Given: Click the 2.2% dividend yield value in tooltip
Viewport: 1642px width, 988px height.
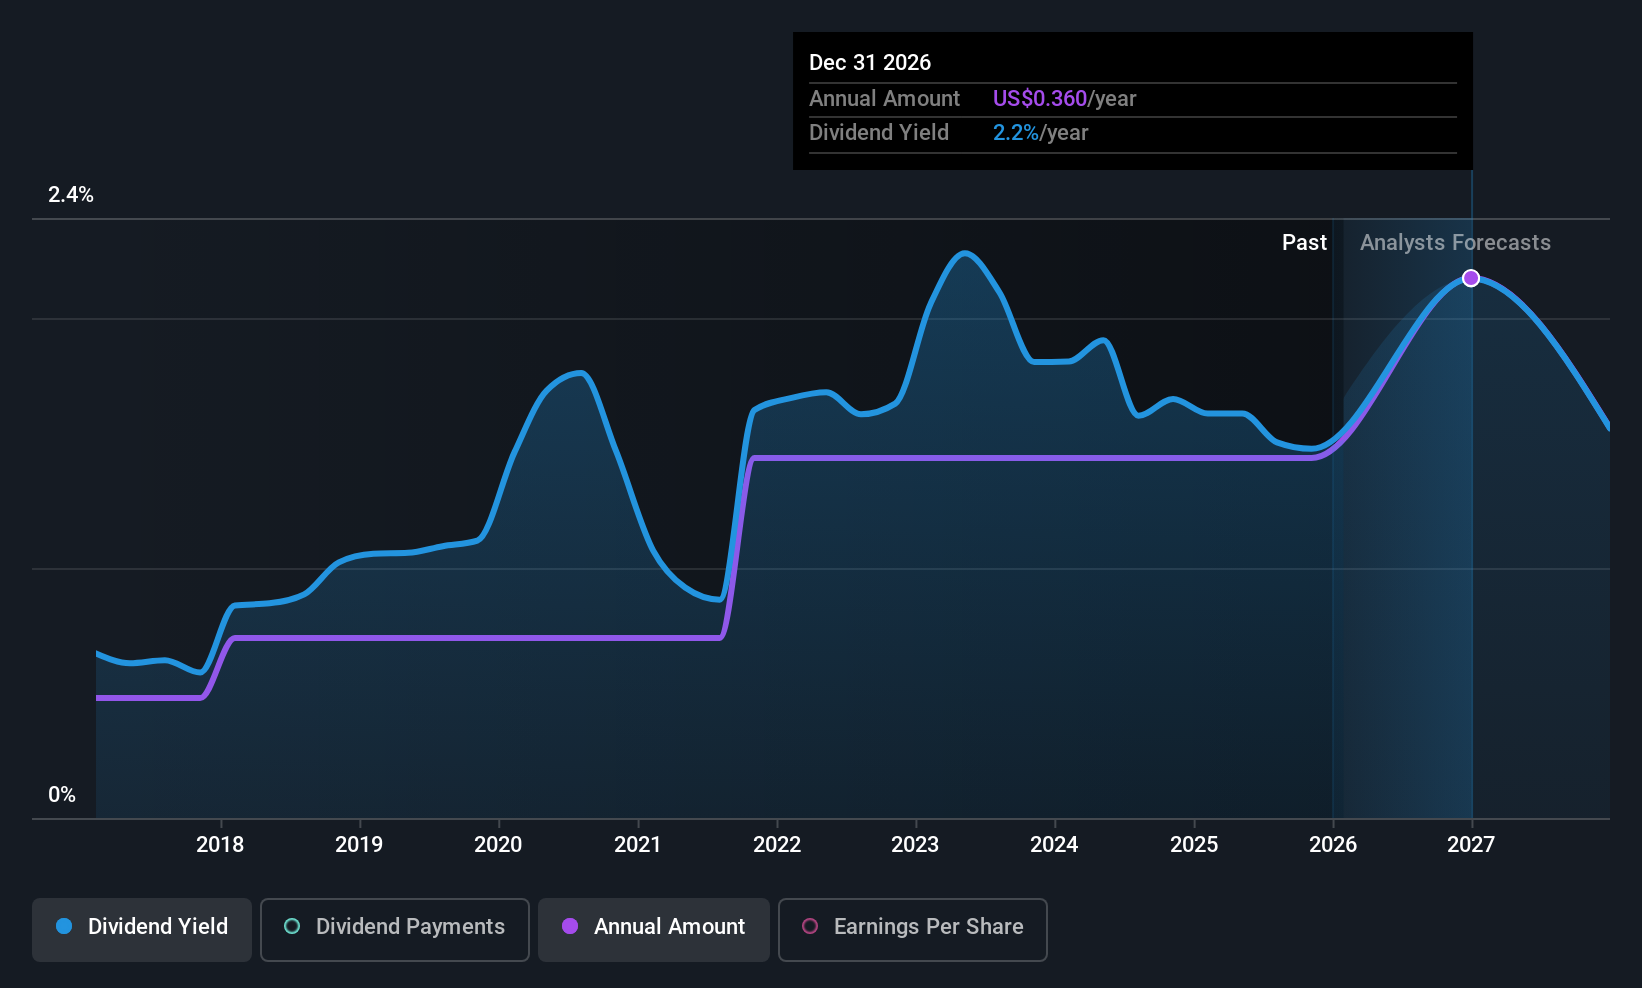Looking at the screenshot, I should (x=1015, y=132).
